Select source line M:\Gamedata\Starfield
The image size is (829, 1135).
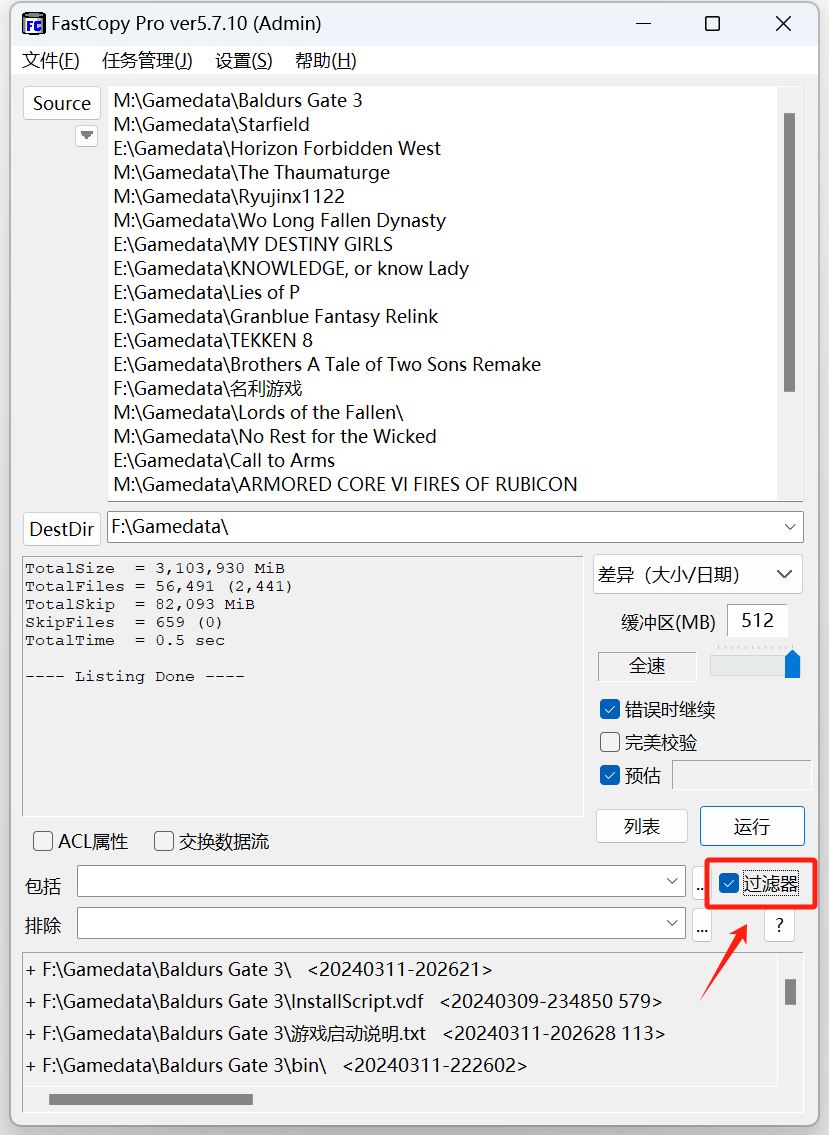point(211,125)
